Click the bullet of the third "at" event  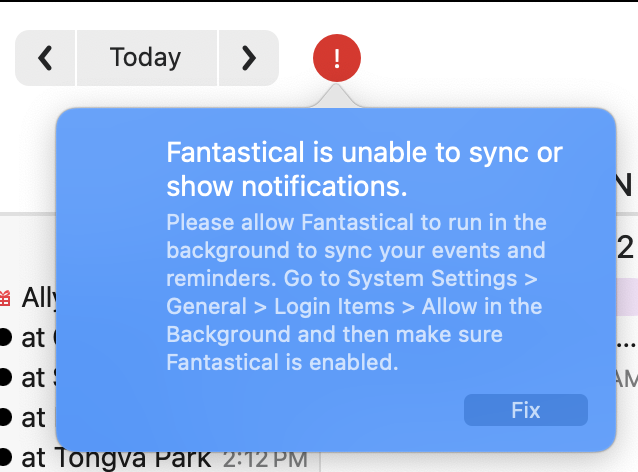pos(5,417)
